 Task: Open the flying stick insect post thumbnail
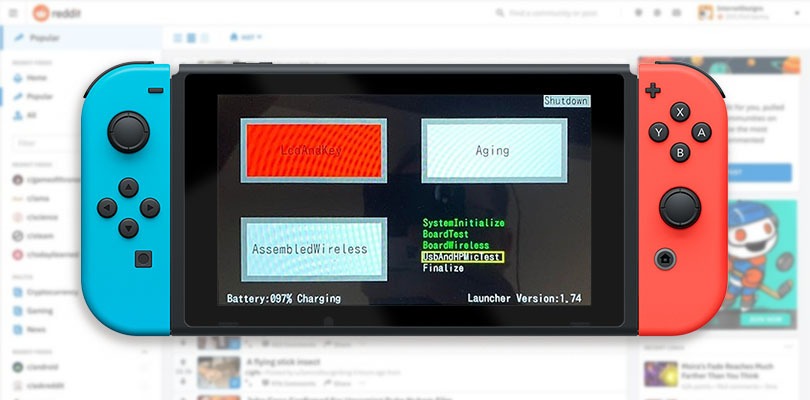[219, 371]
